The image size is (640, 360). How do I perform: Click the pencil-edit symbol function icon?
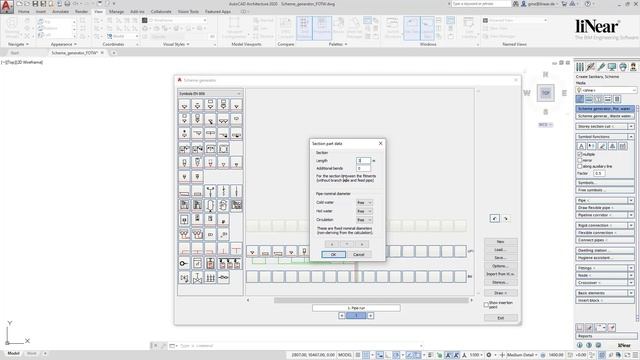pos(602,146)
